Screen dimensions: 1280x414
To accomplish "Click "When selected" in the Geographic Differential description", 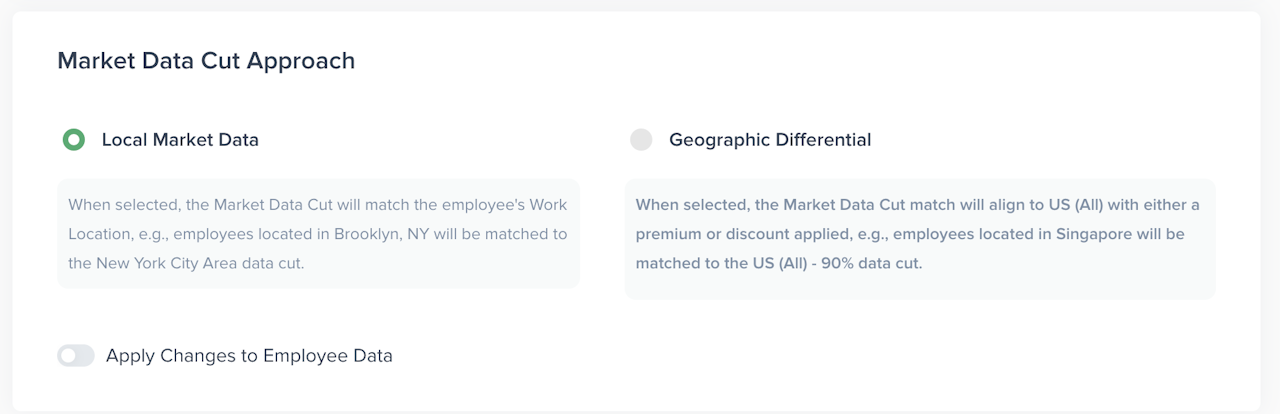I will point(689,205).
